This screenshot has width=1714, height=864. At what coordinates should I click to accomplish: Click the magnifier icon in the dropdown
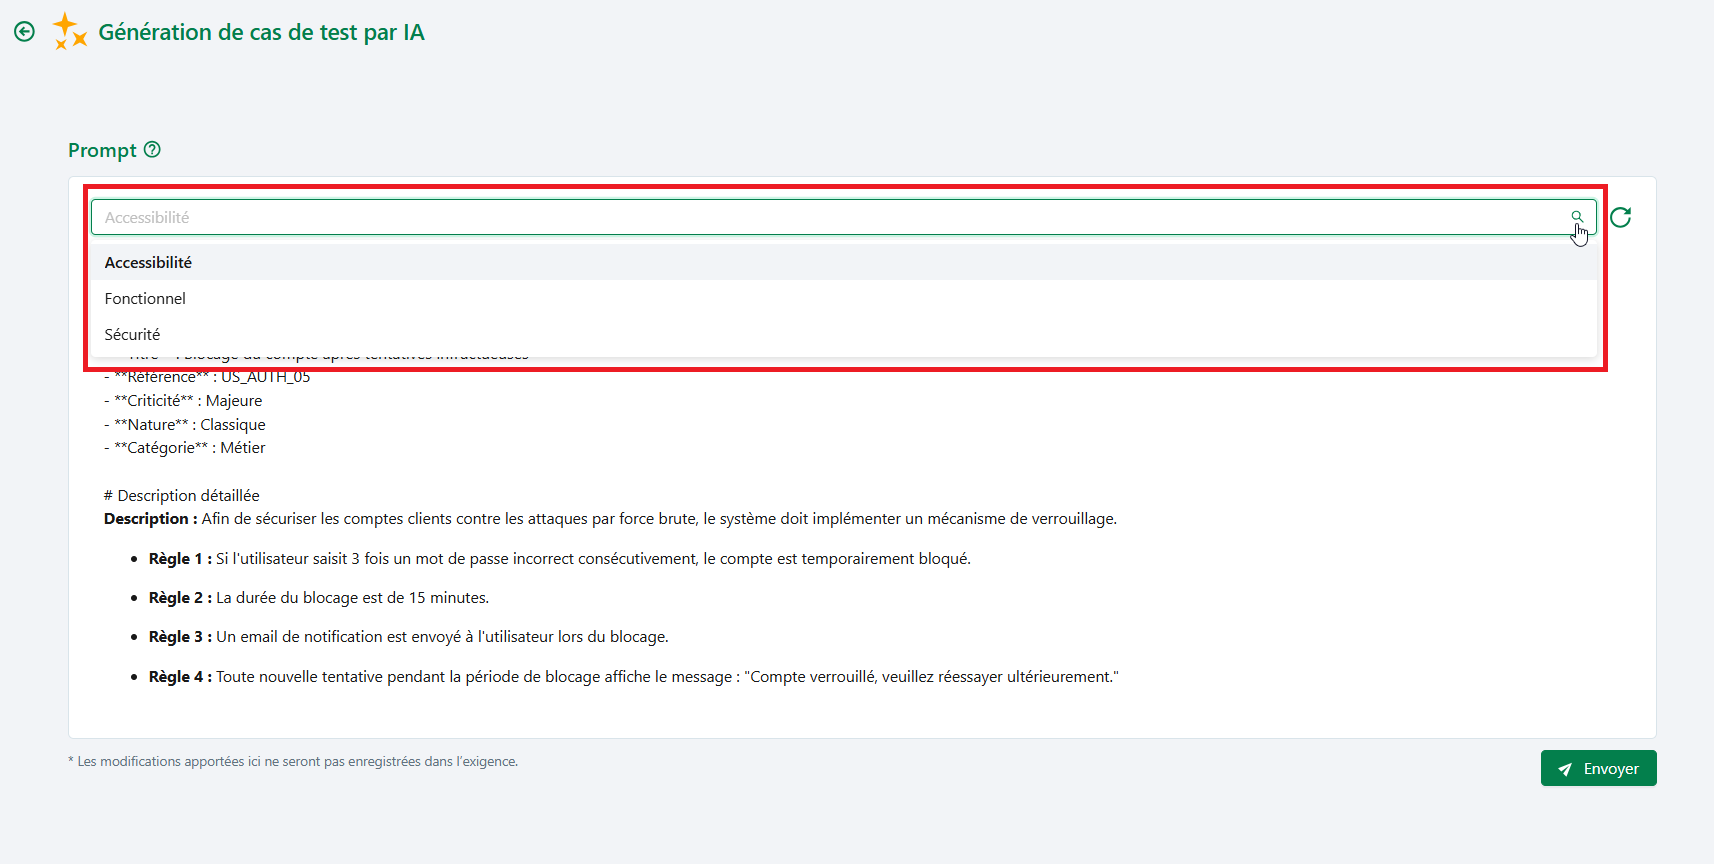[1577, 217]
